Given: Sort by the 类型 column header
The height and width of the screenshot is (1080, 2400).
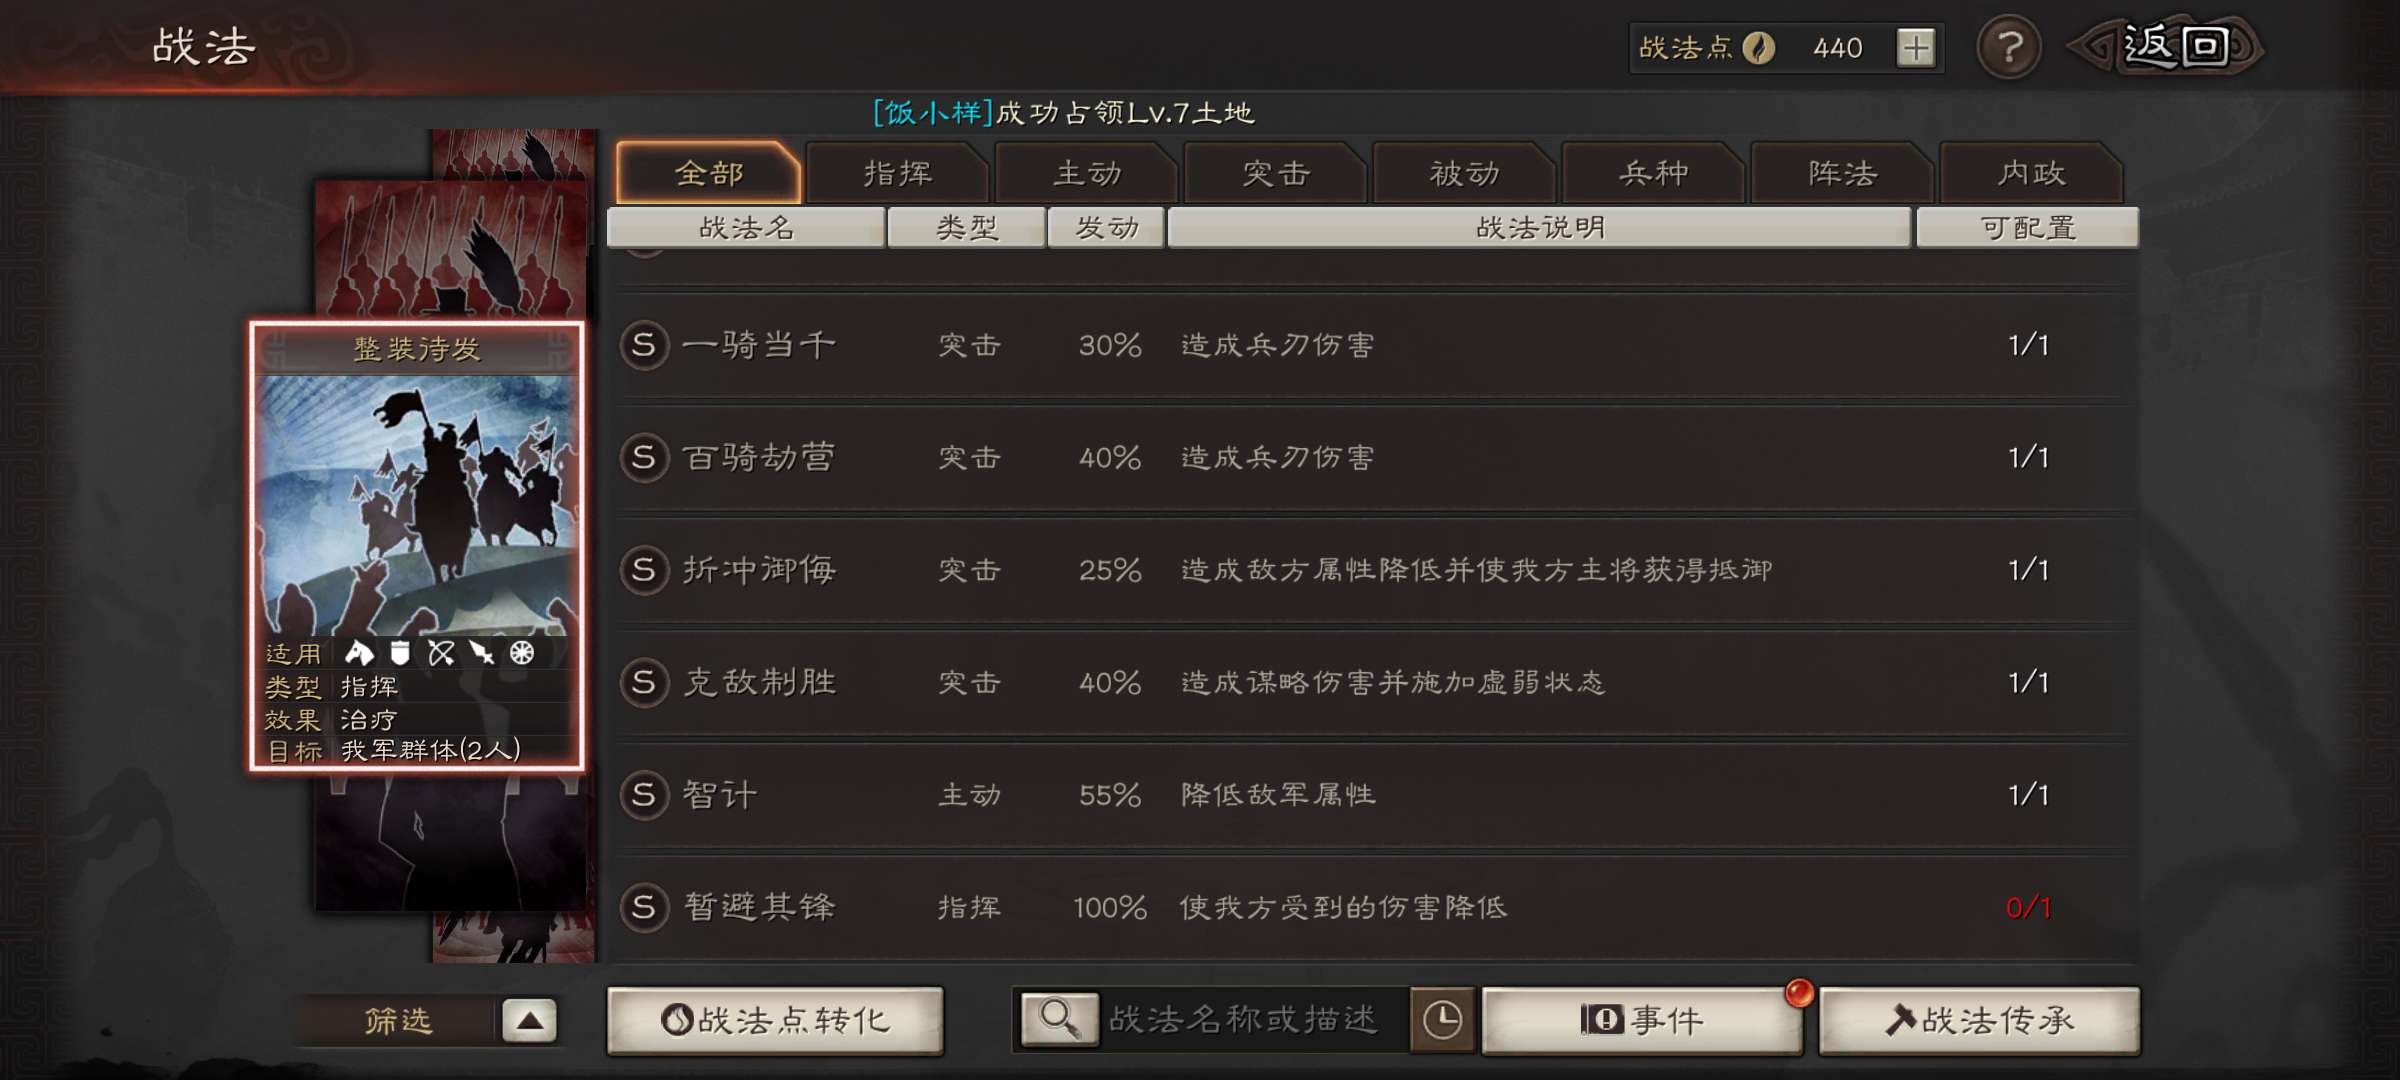Looking at the screenshot, I should (966, 228).
